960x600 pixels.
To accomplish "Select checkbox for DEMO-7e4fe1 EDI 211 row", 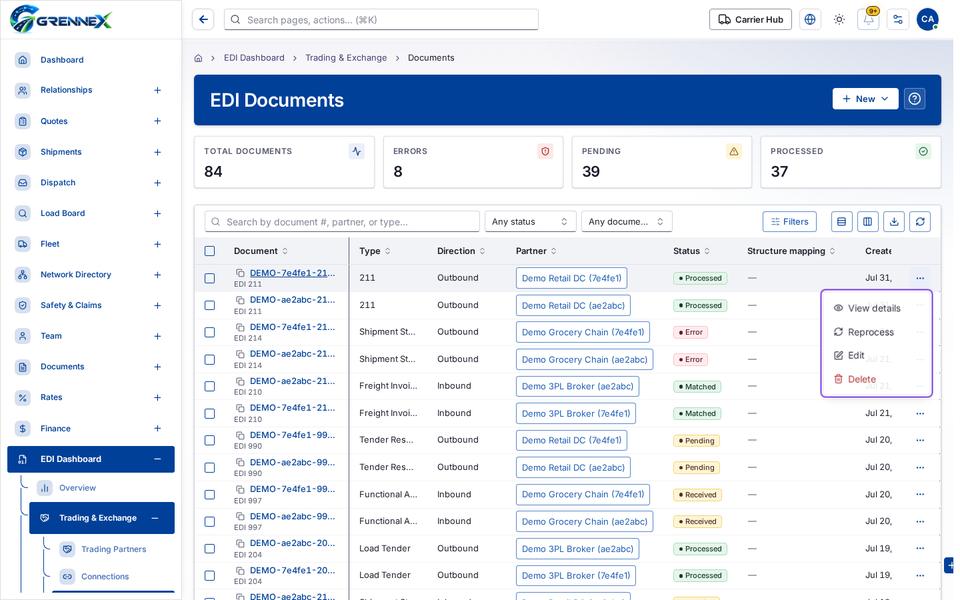I will tap(209, 278).
